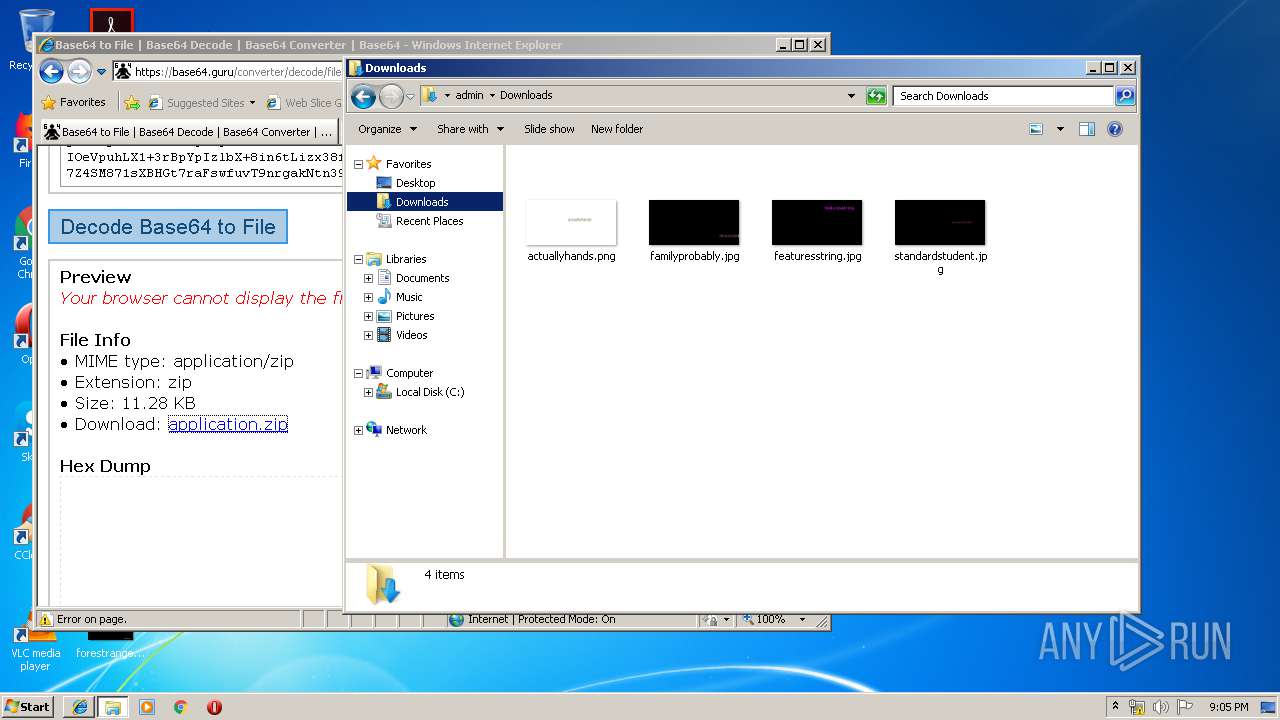Select the Music library
This screenshot has width=1280, height=720.
point(409,297)
